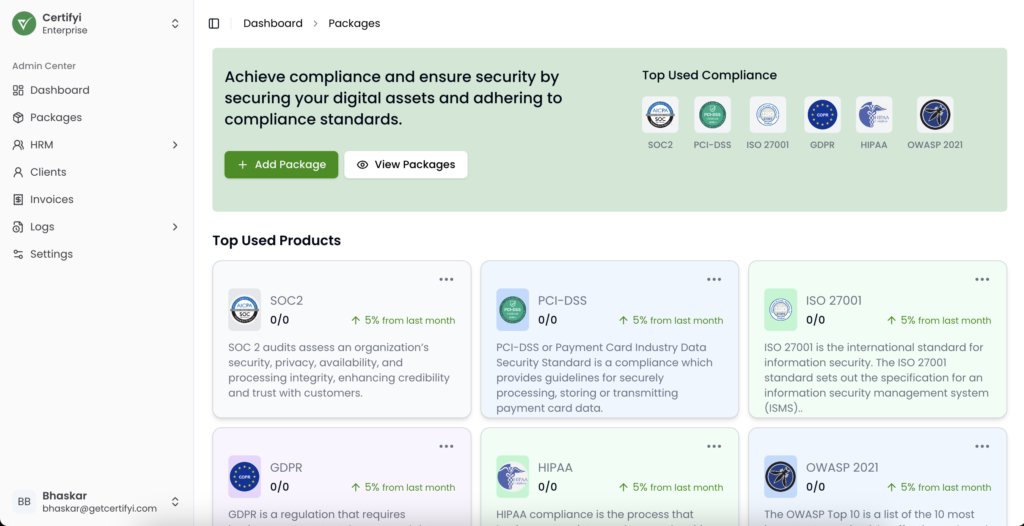The height and width of the screenshot is (526, 1024).
Task: Click the Packages breadcrumb
Action: click(354, 24)
